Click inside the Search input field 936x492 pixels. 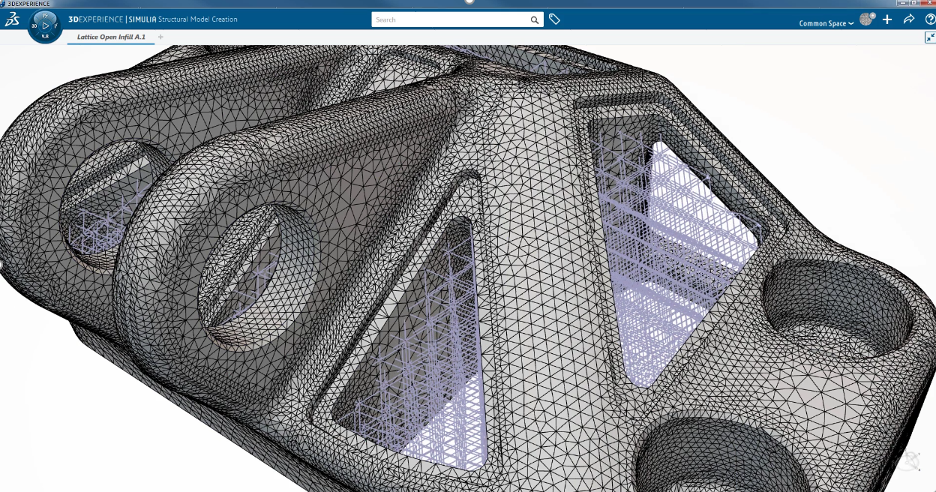click(x=450, y=20)
